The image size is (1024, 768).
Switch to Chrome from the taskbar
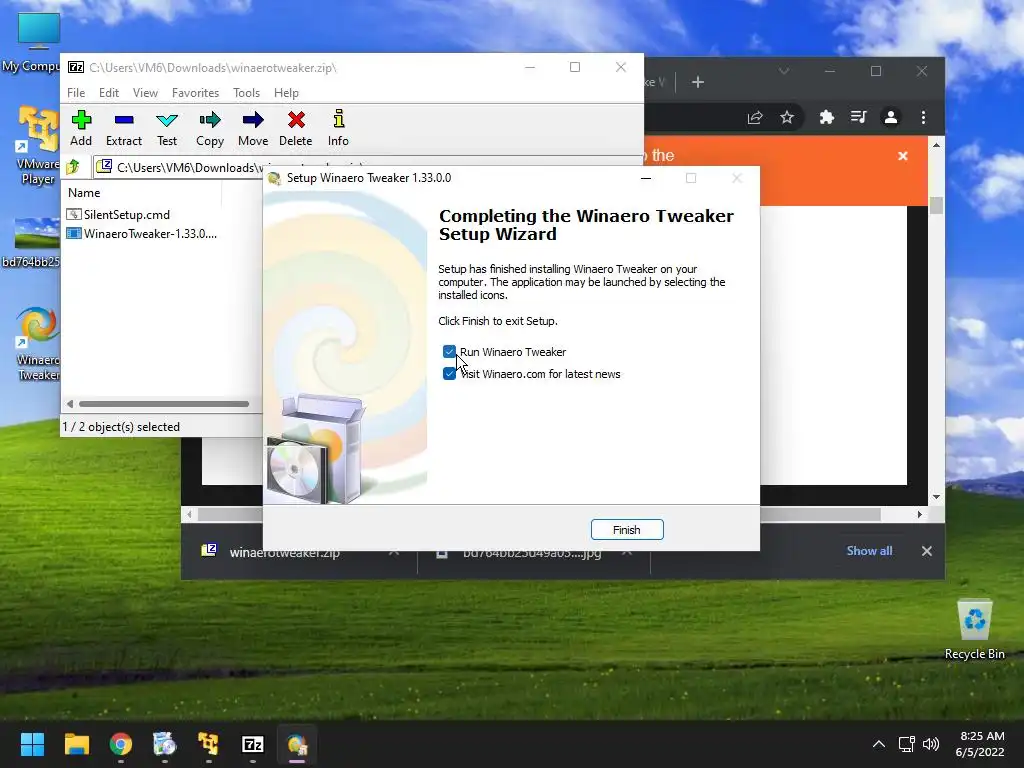(x=121, y=744)
